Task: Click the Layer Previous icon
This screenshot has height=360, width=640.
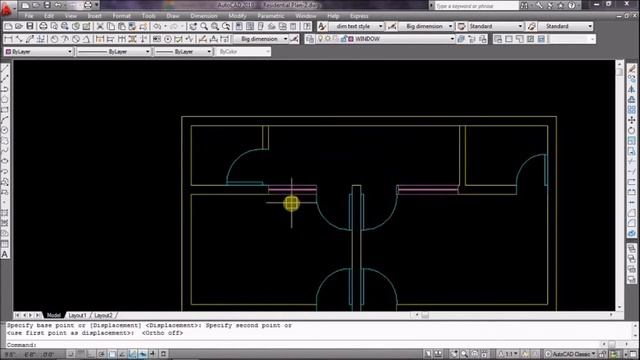Action: (472, 39)
